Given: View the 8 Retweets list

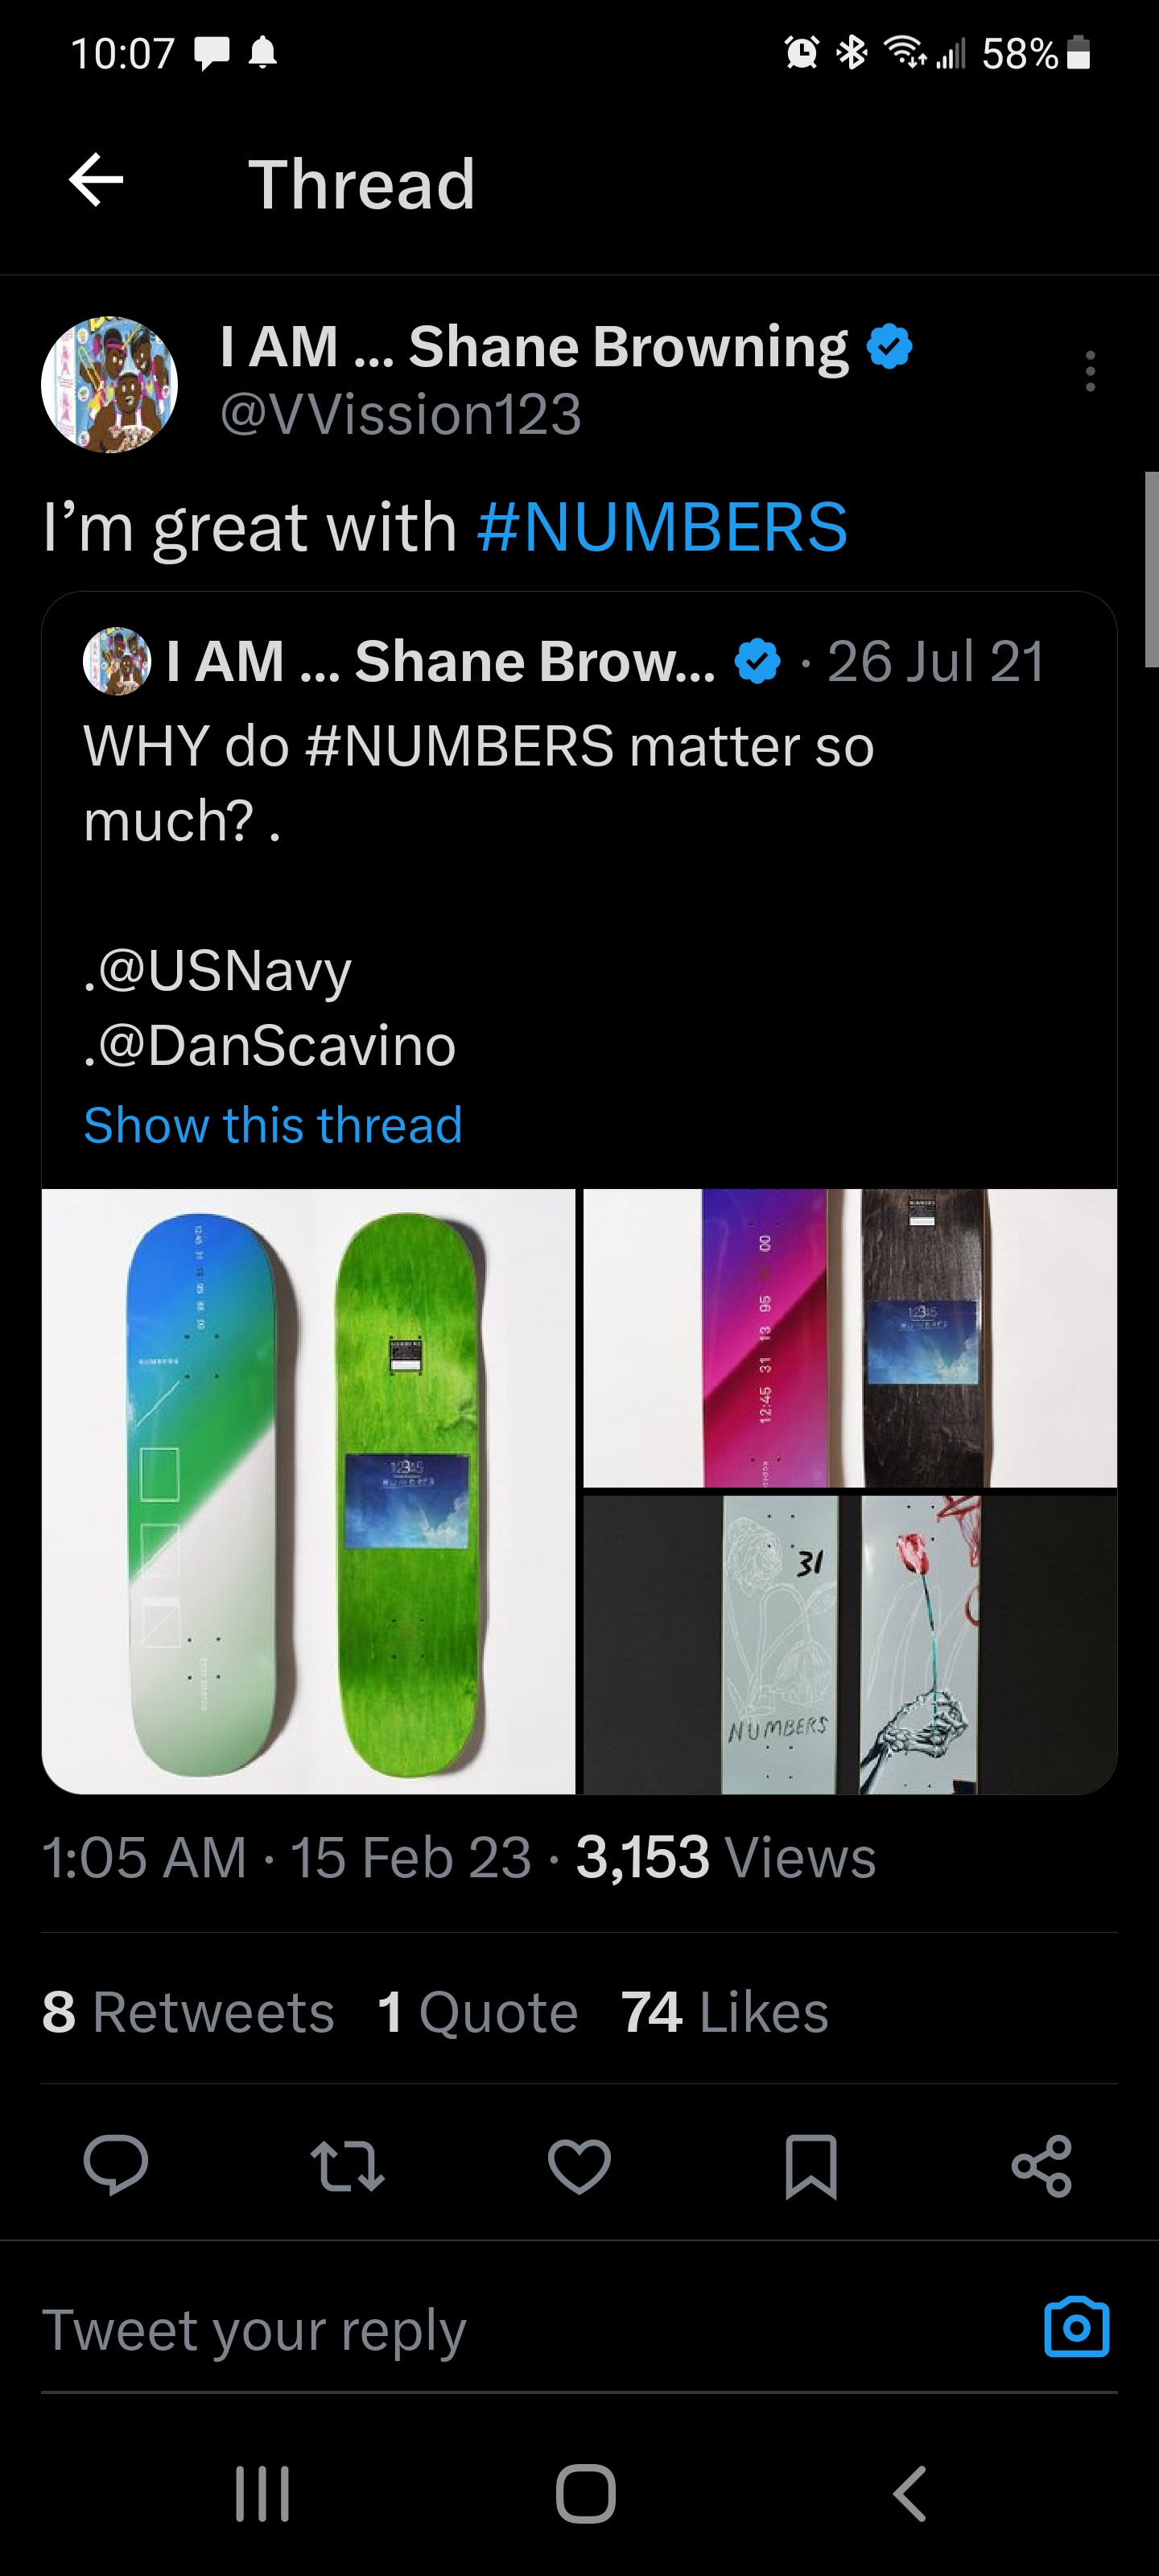Looking at the screenshot, I should pyautogui.click(x=188, y=2012).
